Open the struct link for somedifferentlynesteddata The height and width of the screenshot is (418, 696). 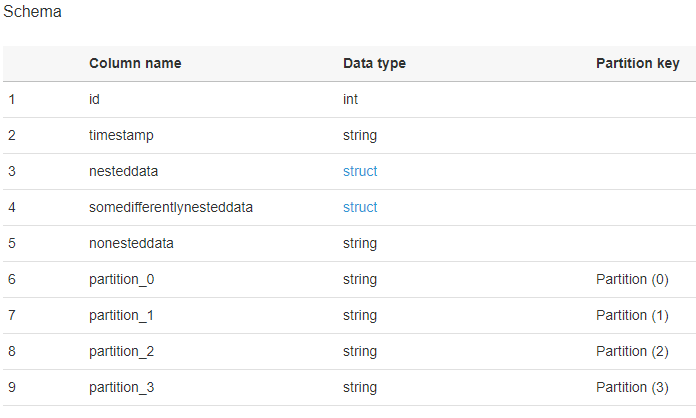(x=360, y=207)
